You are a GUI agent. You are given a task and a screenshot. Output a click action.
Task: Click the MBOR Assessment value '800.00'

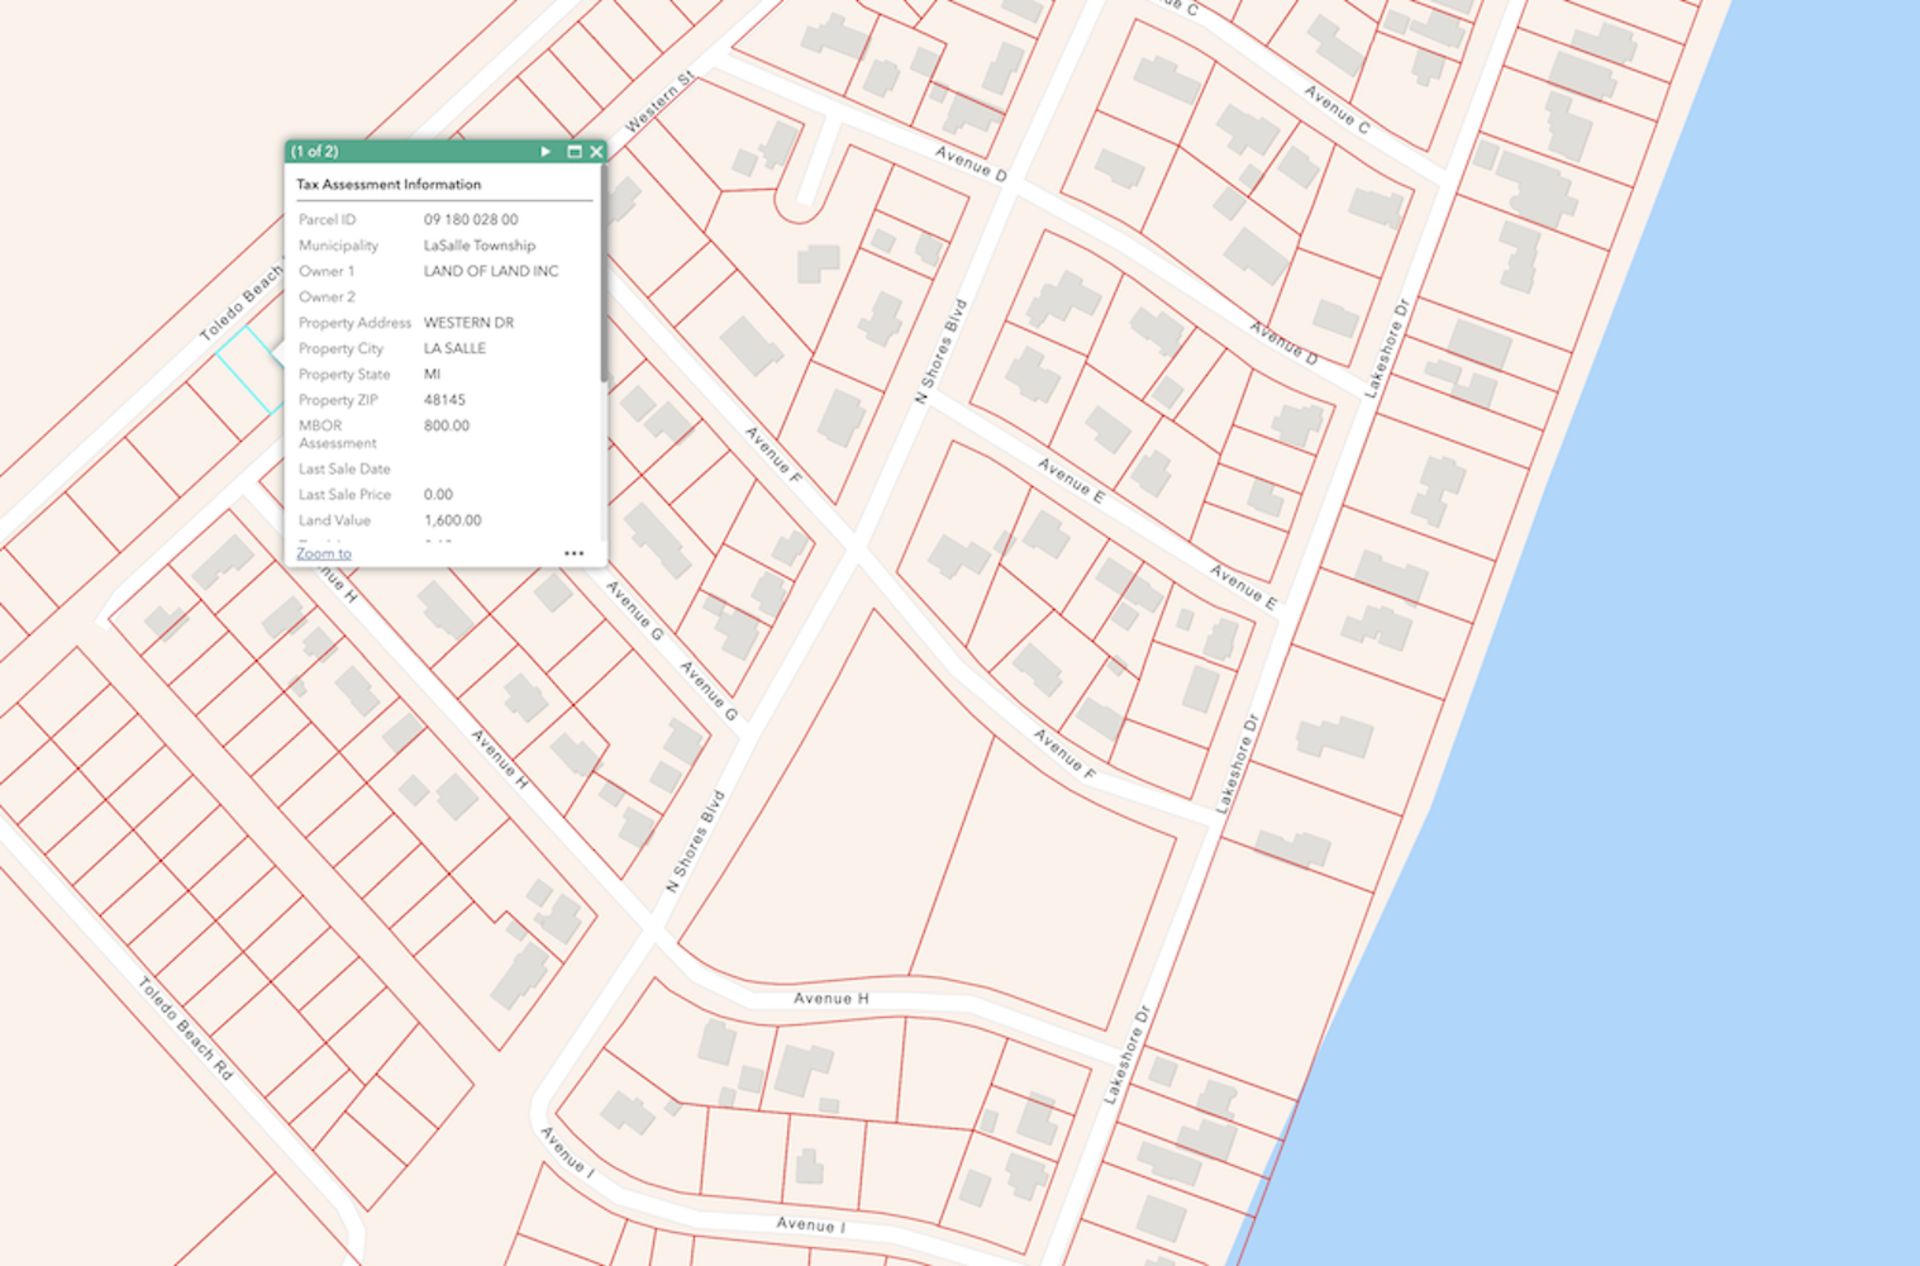pos(447,426)
